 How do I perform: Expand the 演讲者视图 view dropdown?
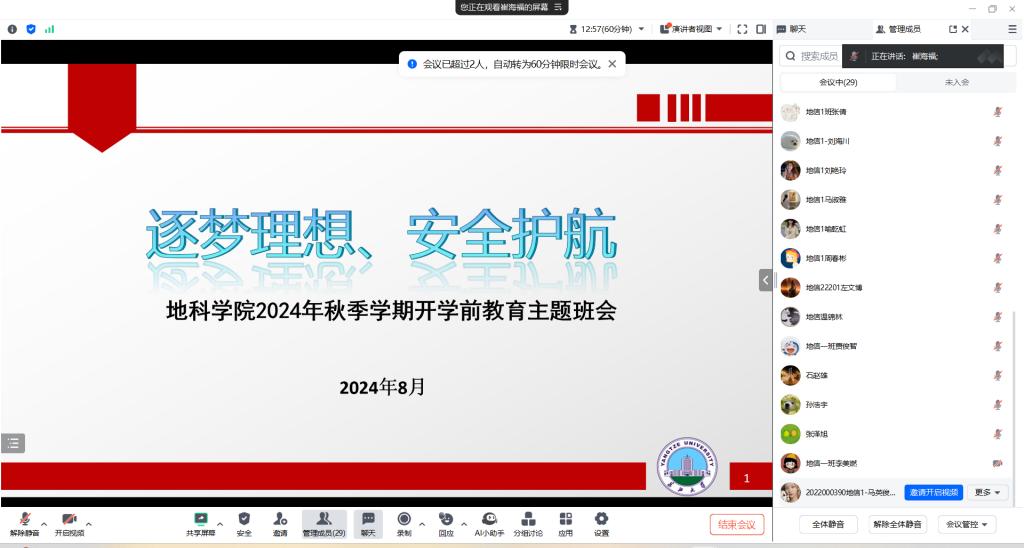tap(691, 29)
